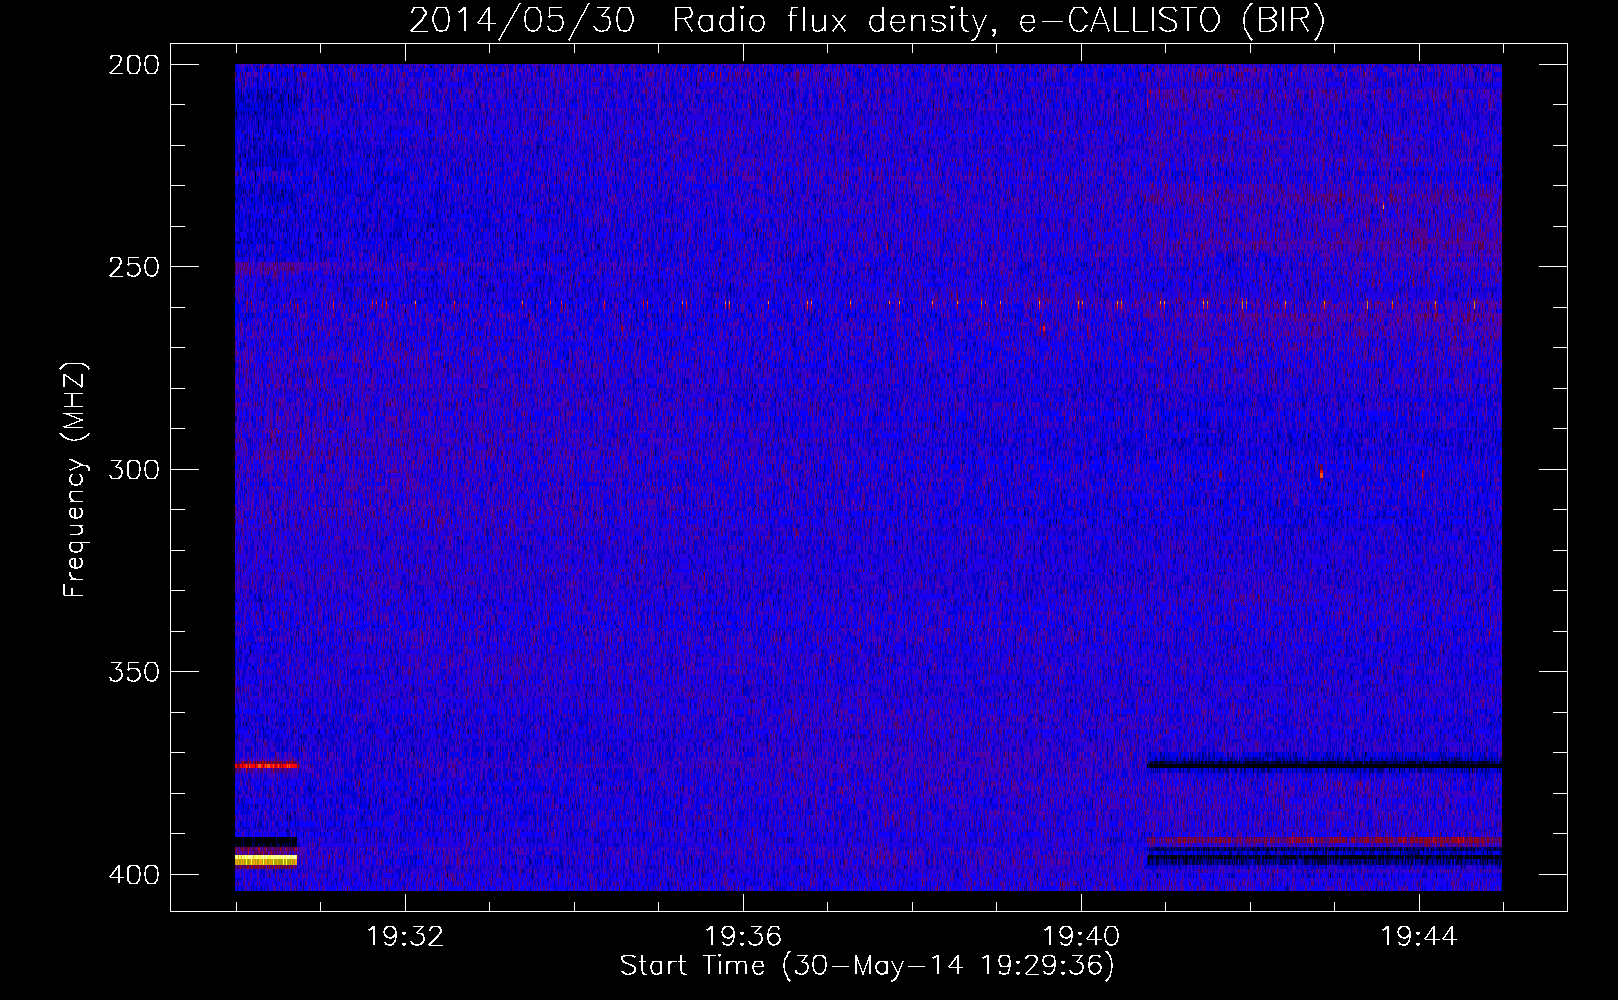Click the Frequency (MHZ) axis label

pyautogui.click(x=75, y=479)
